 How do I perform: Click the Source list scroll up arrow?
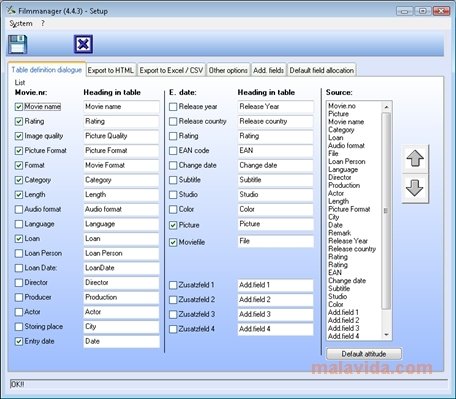tap(386, 107)
